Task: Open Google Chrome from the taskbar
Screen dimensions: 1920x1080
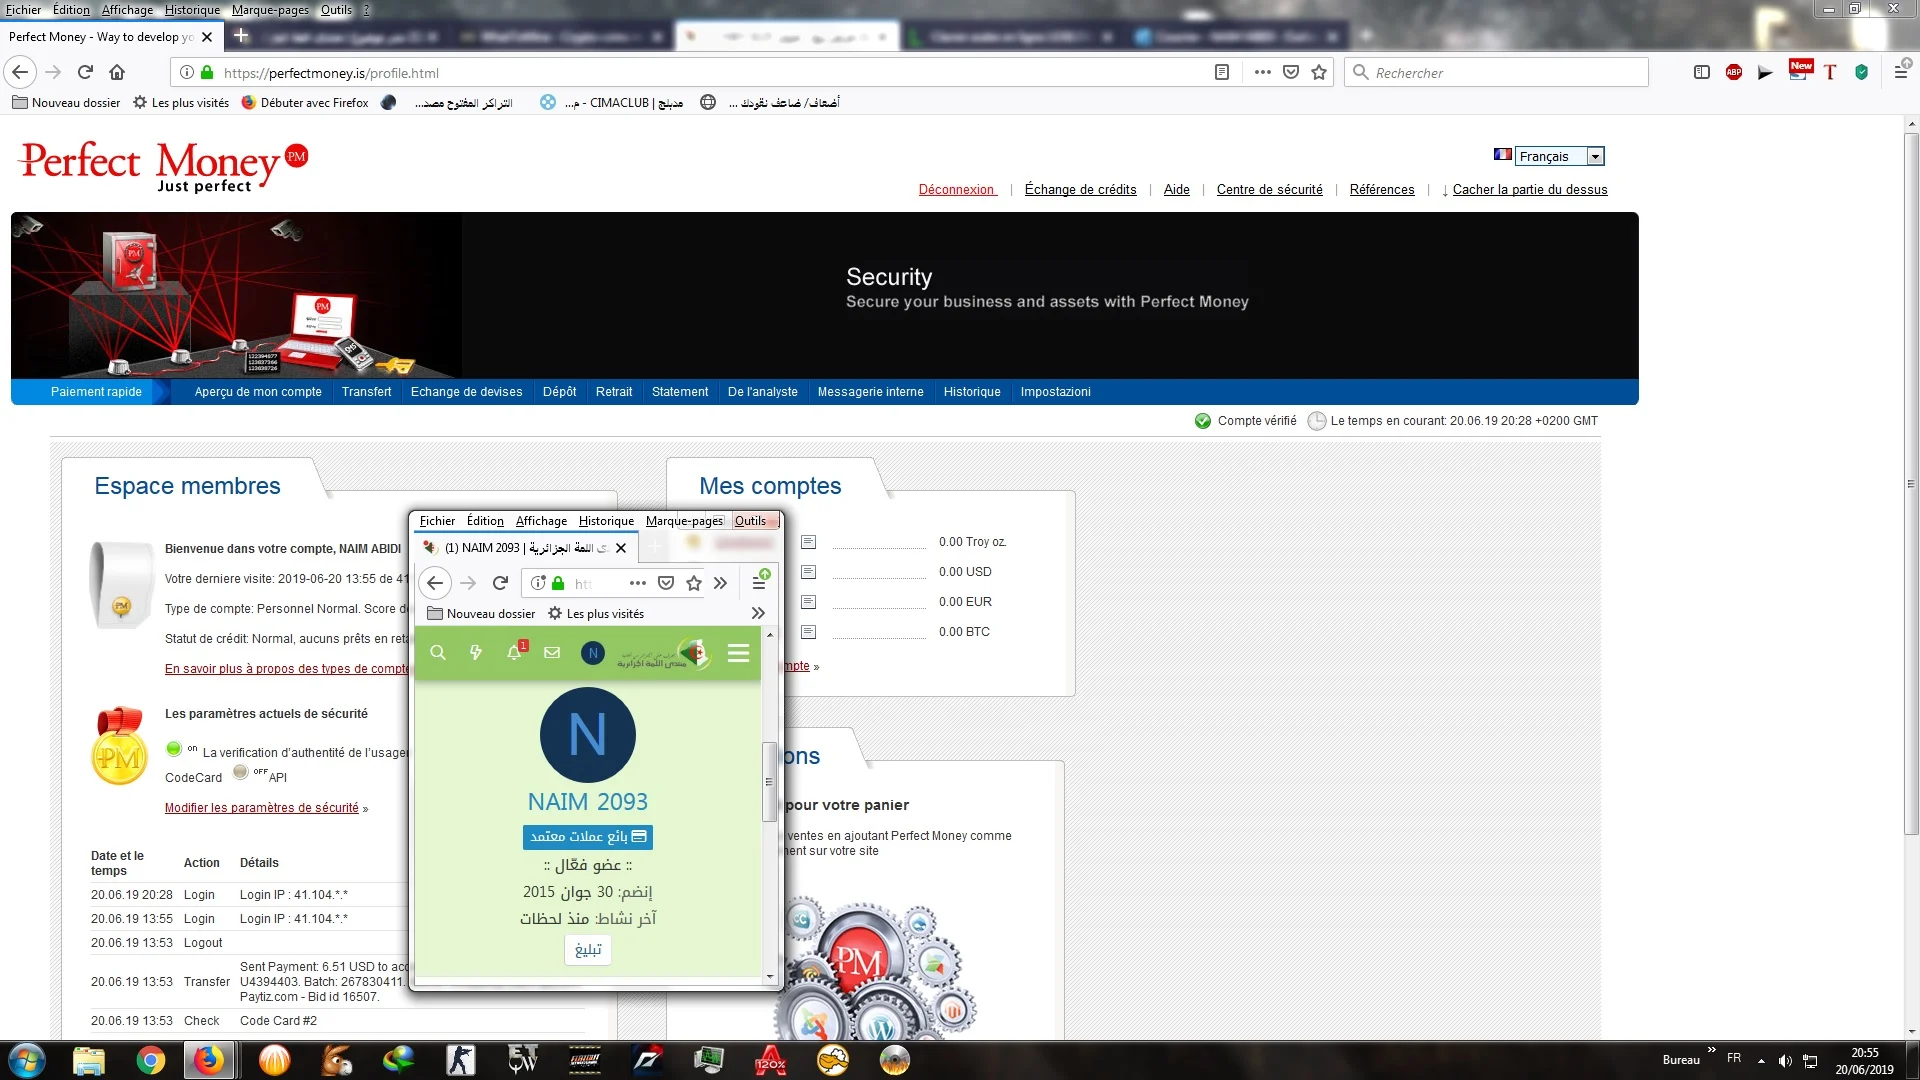Action: click(x=151, y=1060)
